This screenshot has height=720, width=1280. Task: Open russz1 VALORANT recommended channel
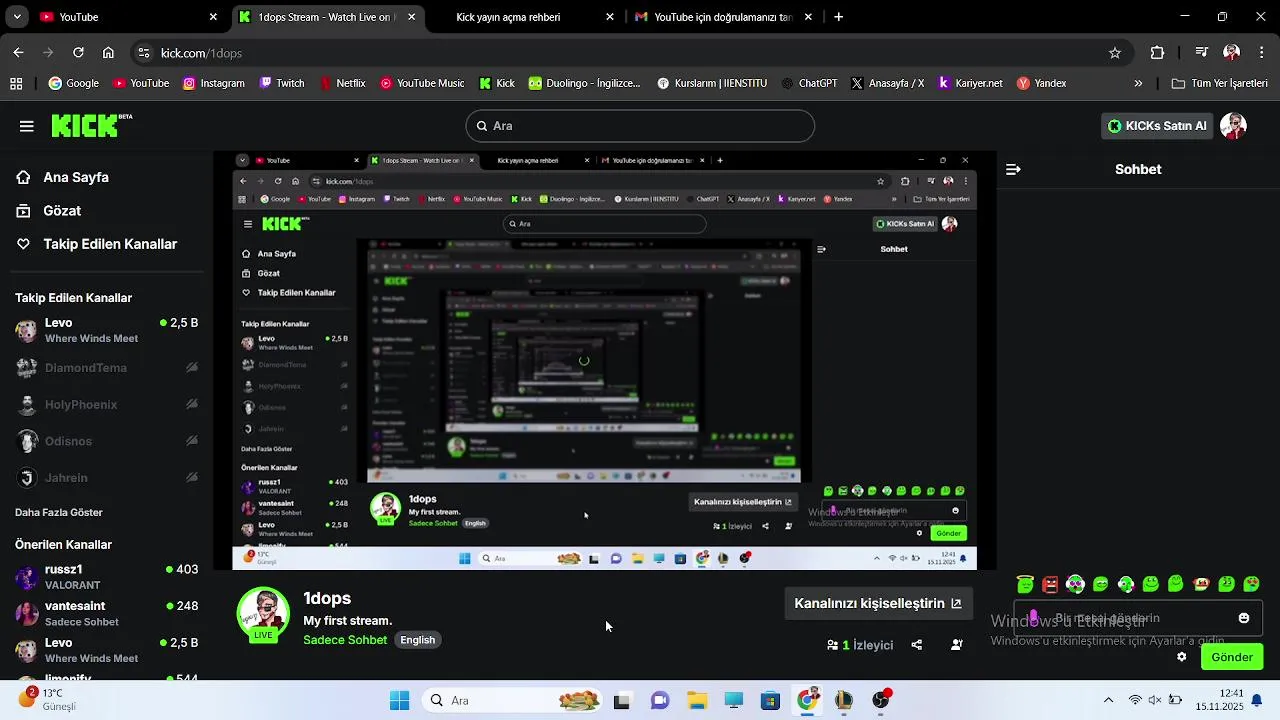(x=107, y=577)
